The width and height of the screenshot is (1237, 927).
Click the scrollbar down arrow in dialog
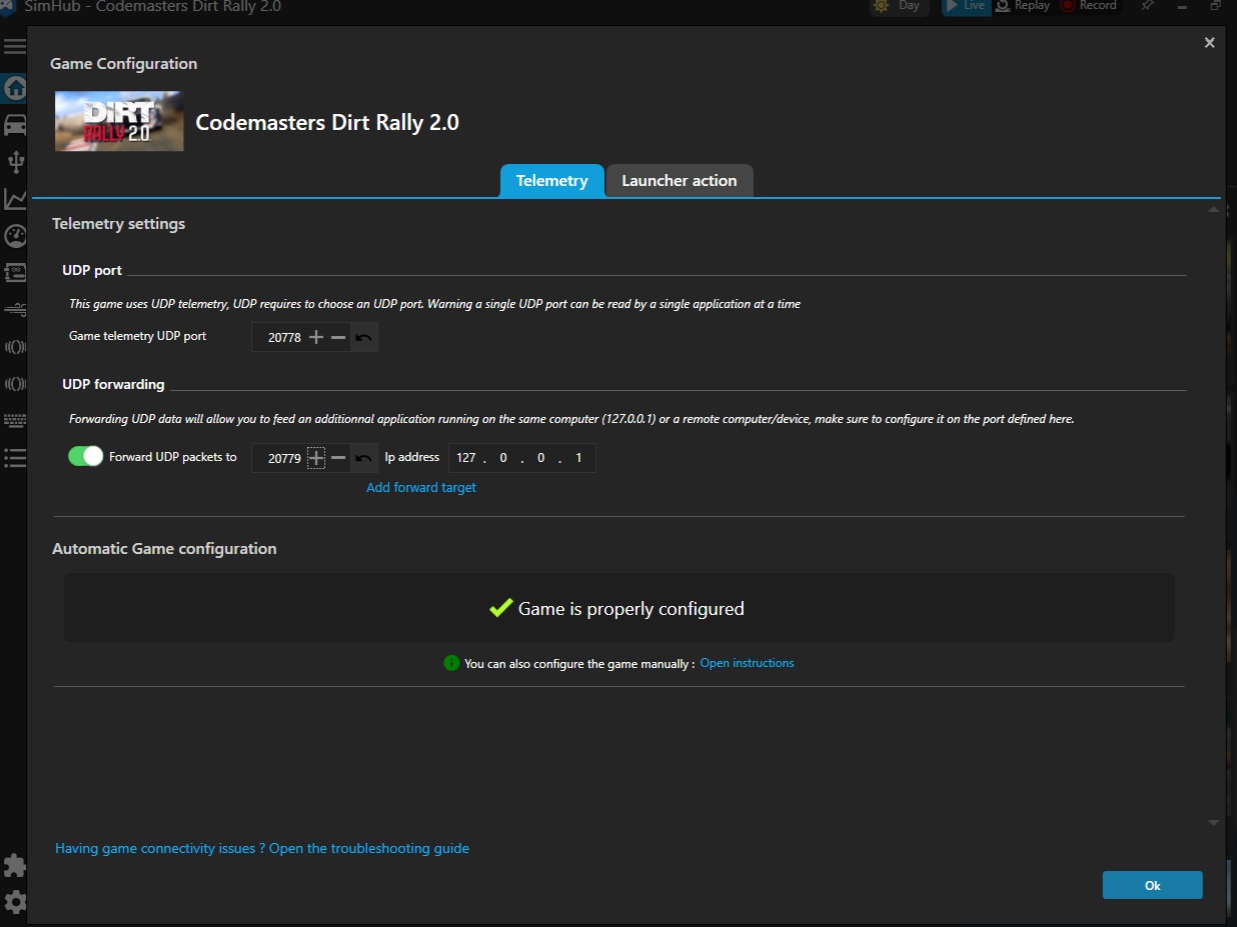[1213, 822]
